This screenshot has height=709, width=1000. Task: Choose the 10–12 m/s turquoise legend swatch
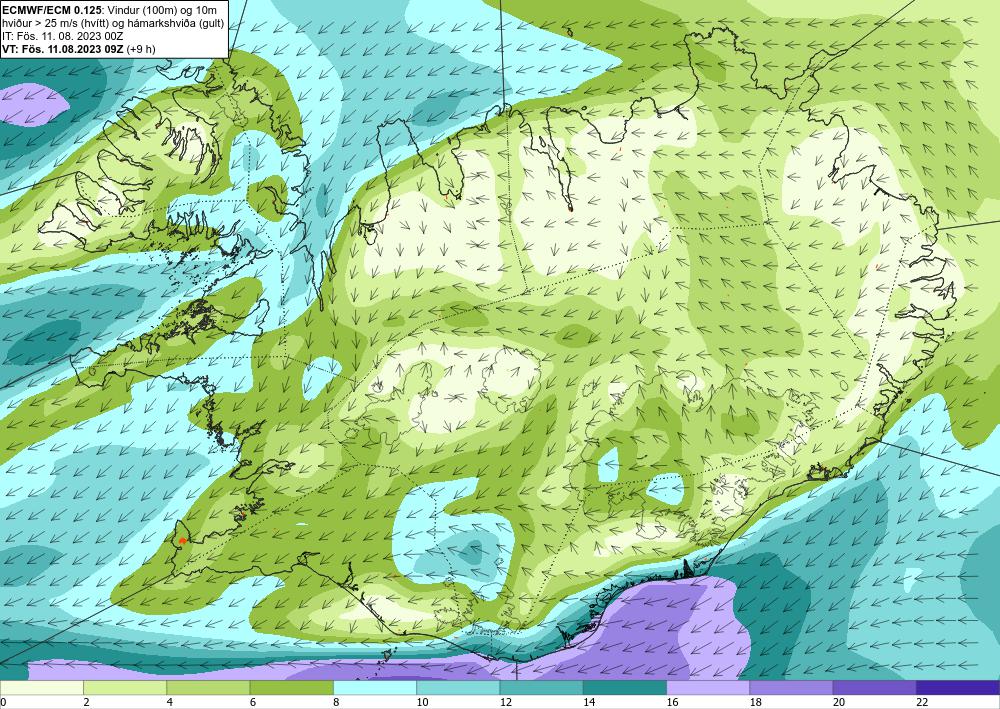click(458, 688)
